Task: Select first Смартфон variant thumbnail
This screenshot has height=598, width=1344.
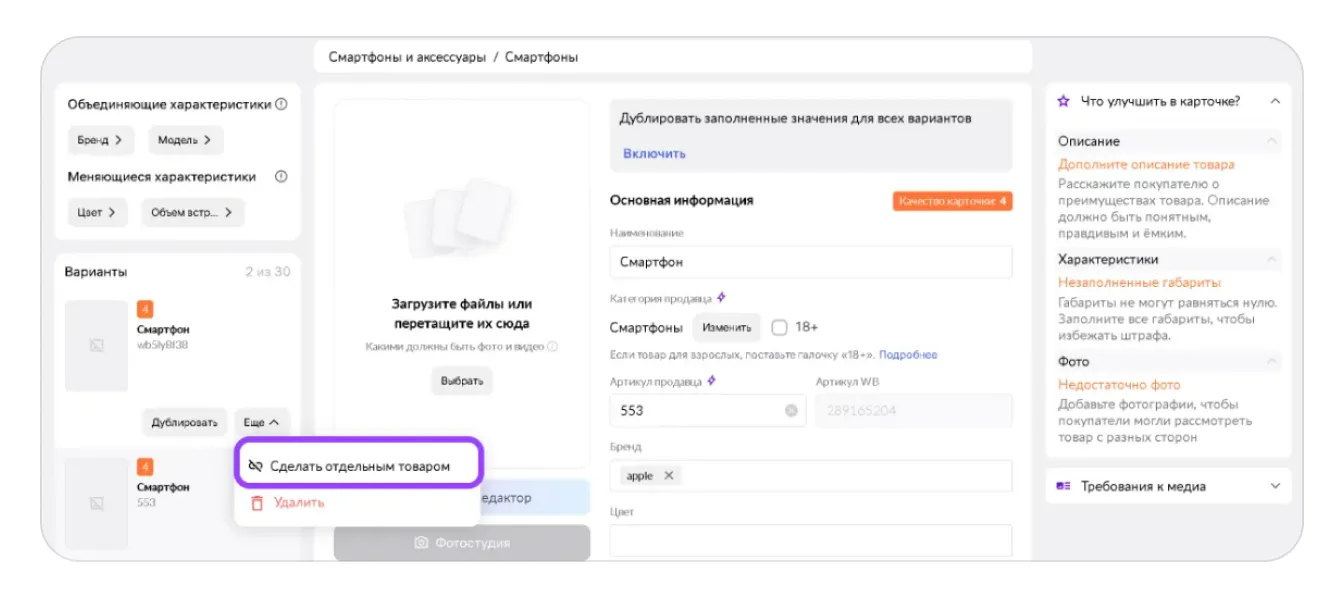Action: 96,346
